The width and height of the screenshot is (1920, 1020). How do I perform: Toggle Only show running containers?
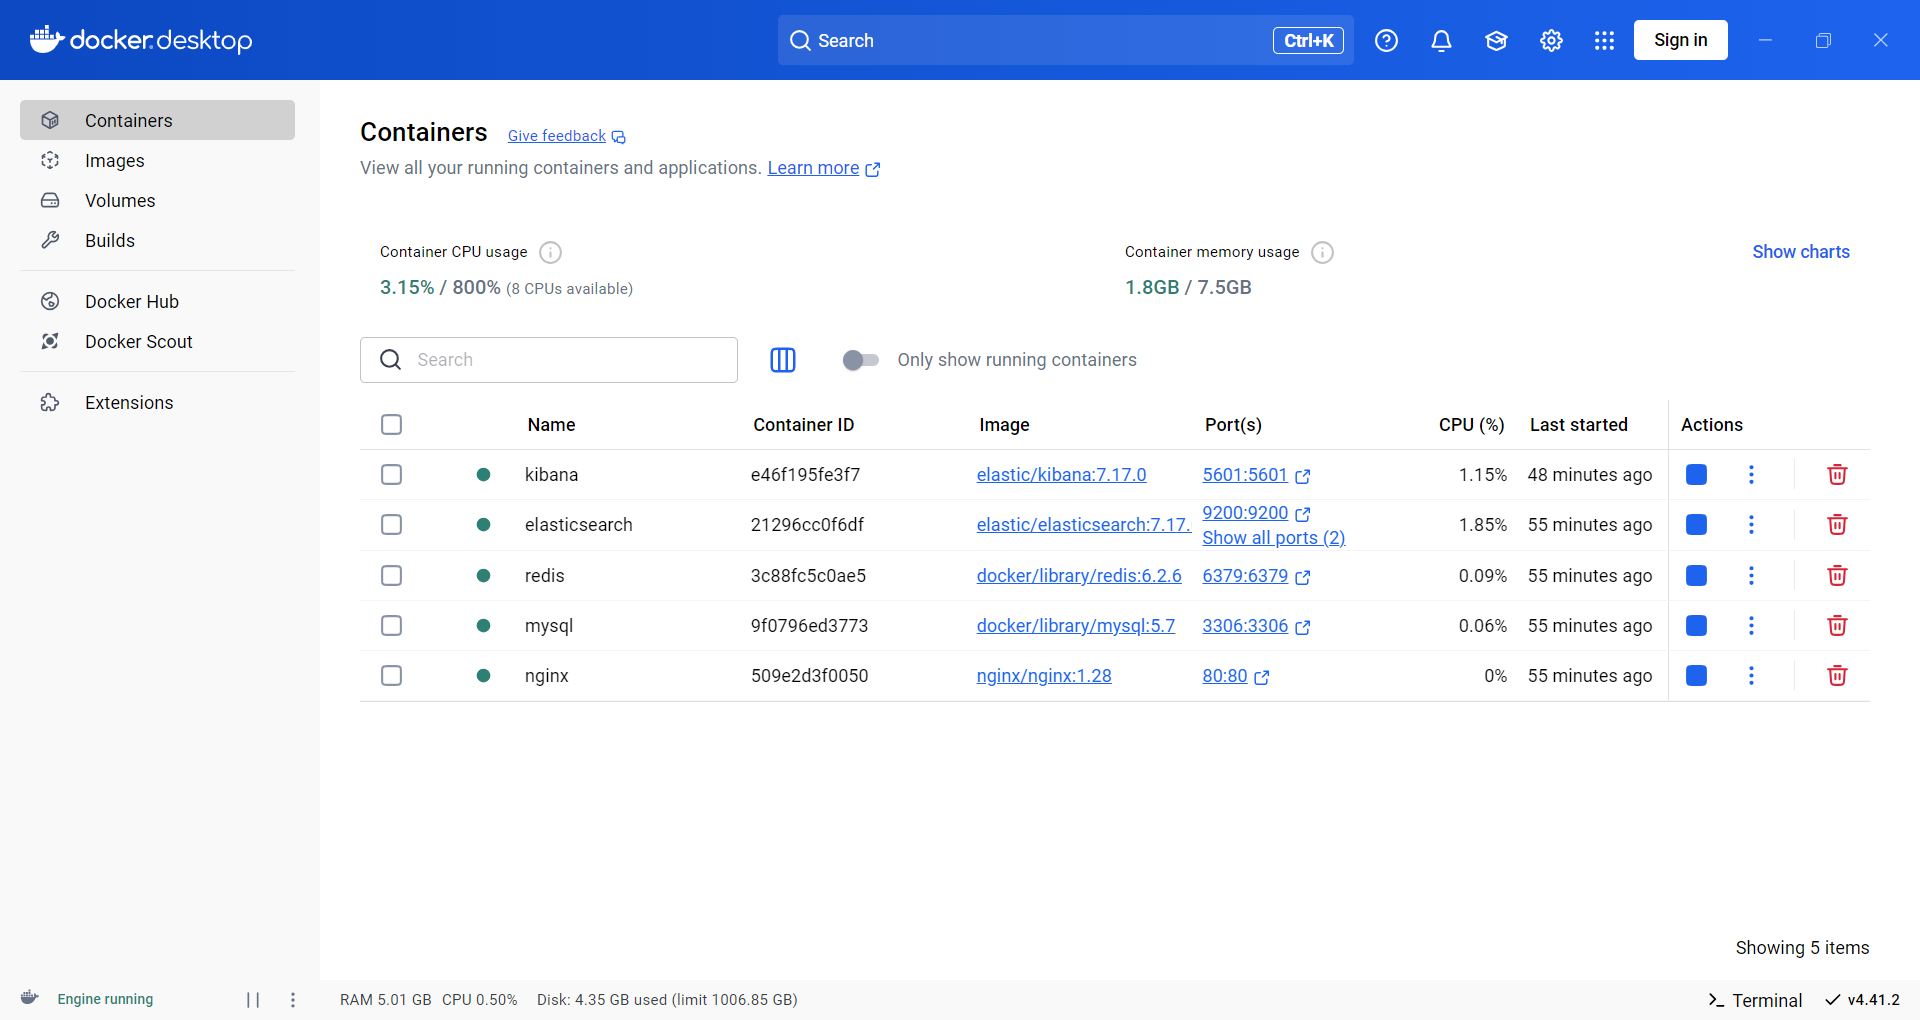point(860,360)
